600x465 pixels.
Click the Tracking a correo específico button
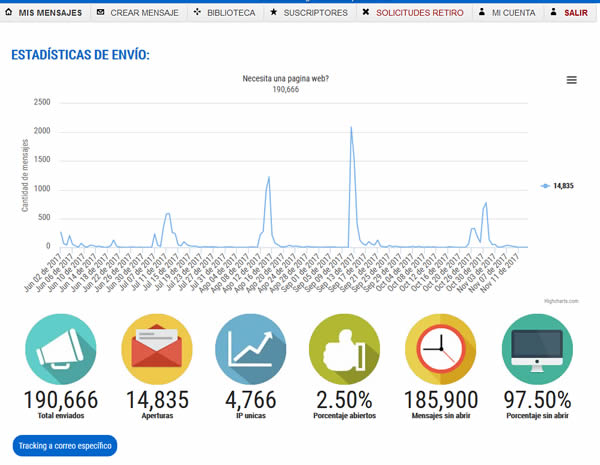coord(65,445)
